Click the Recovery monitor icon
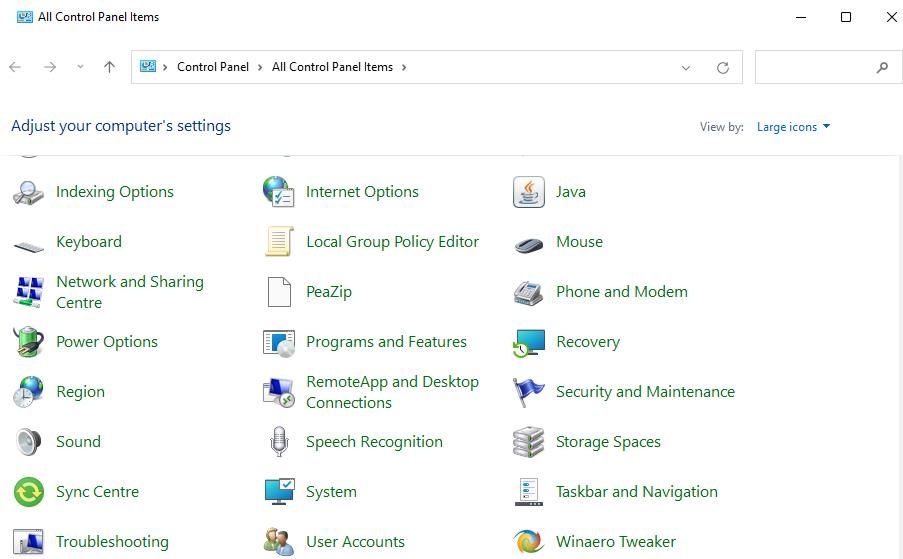 (529, 343)
